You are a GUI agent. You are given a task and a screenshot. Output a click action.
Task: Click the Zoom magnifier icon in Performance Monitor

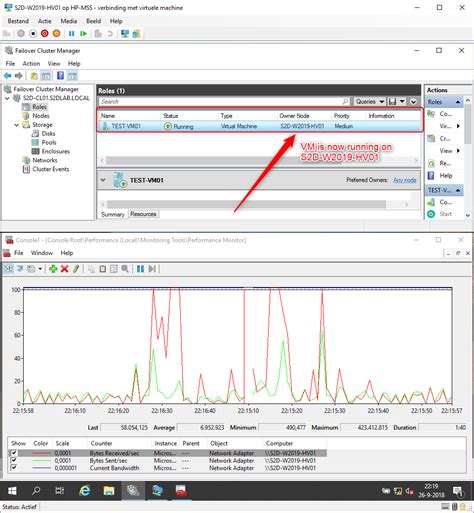pos(125,269)
